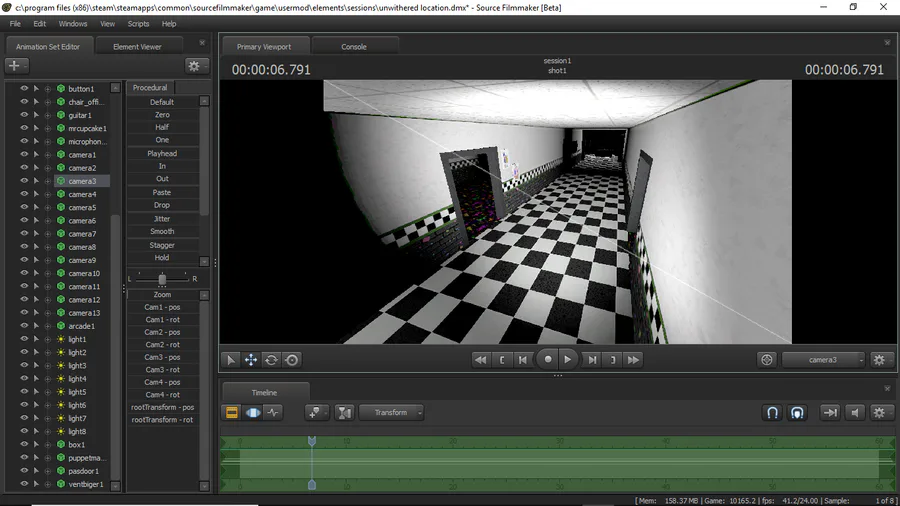Switch to Element Viewer tab
This screenshot has height=506, width=900.
137,46
